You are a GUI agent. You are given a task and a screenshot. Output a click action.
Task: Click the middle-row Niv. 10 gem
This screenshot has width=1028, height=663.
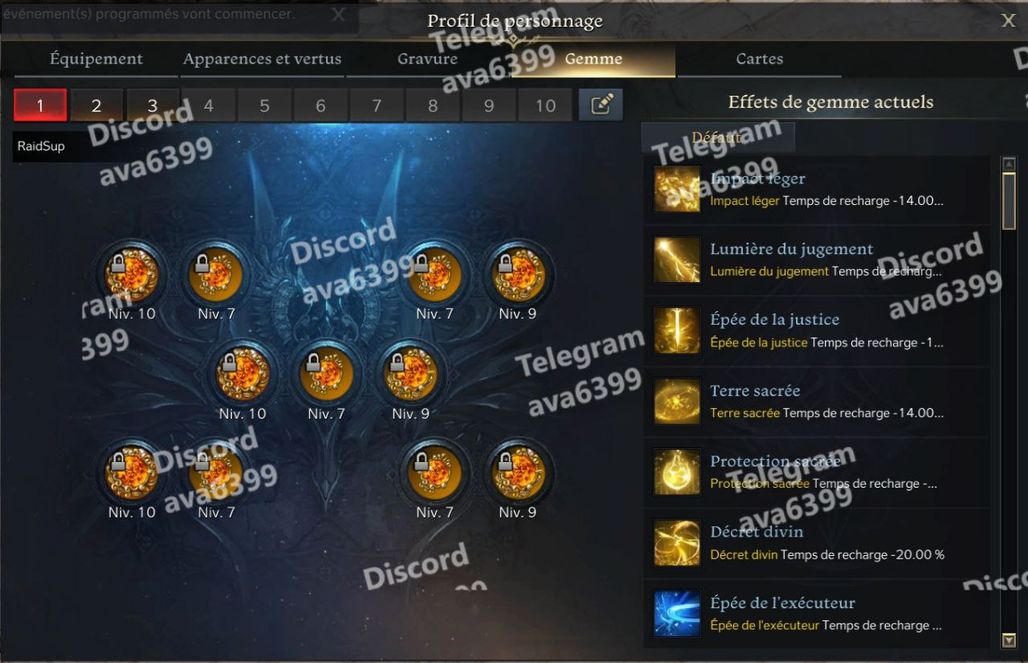coord(243,374)
